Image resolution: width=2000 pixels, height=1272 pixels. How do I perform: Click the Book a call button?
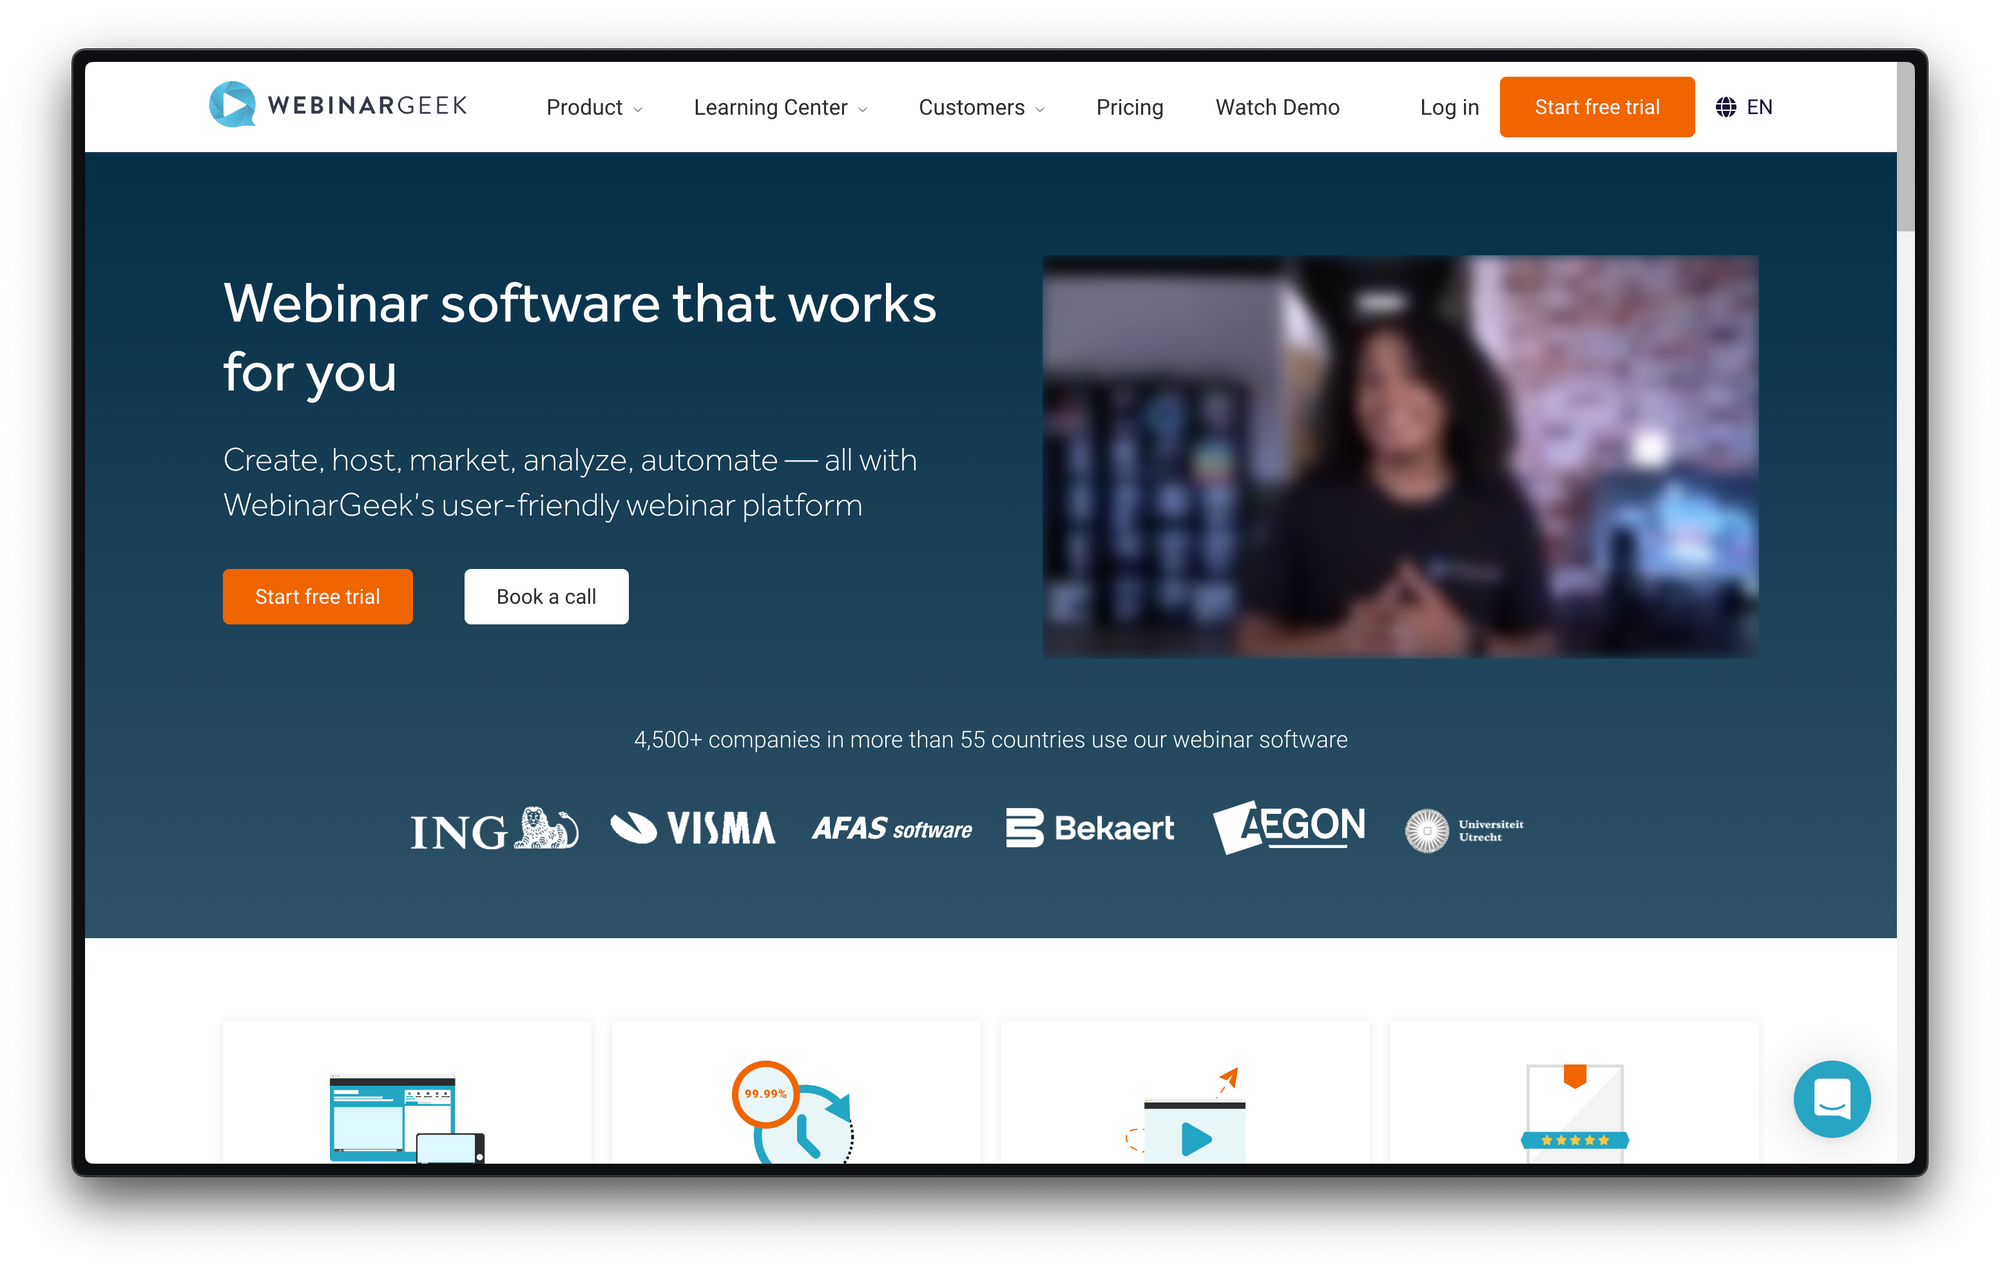(545, 594)
